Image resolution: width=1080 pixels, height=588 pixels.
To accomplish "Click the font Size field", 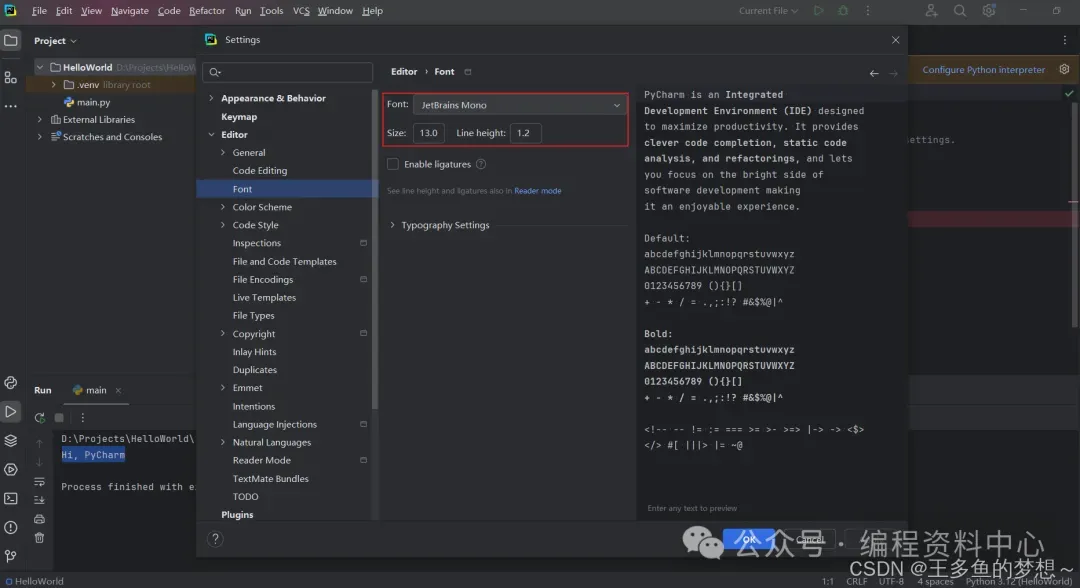I will [428, 133].
